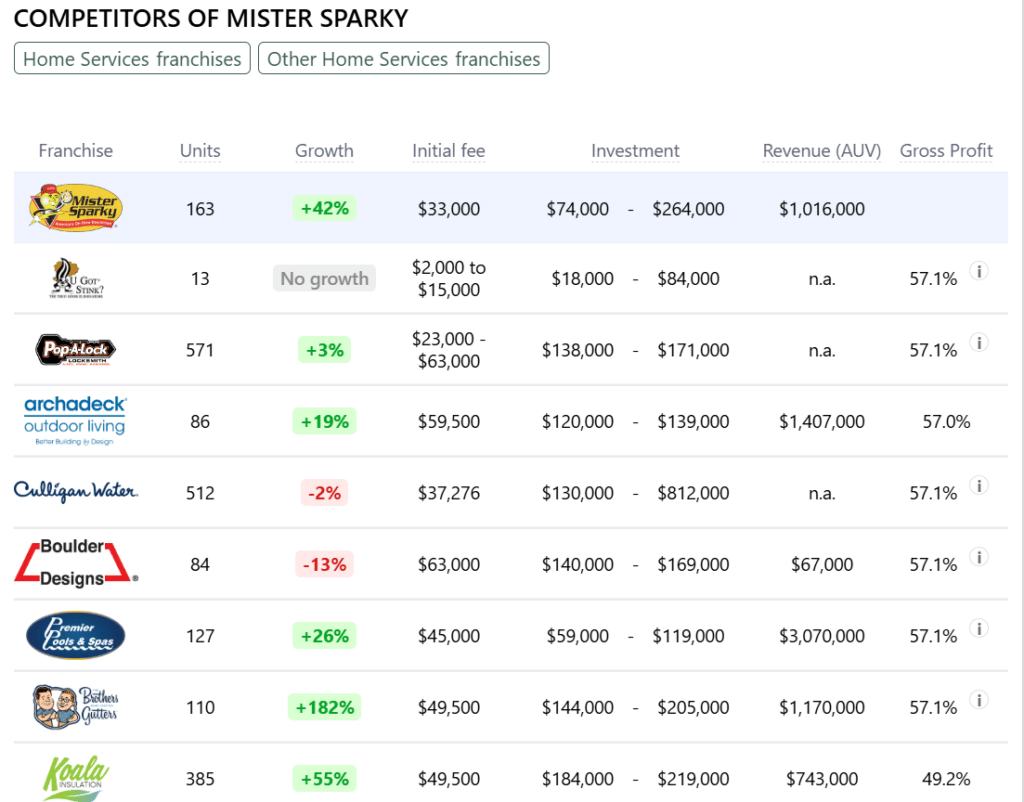This screenshot has height=802, width=1024.
Task: Click info icon in Boulder Designs row
Action: point(978,557)
